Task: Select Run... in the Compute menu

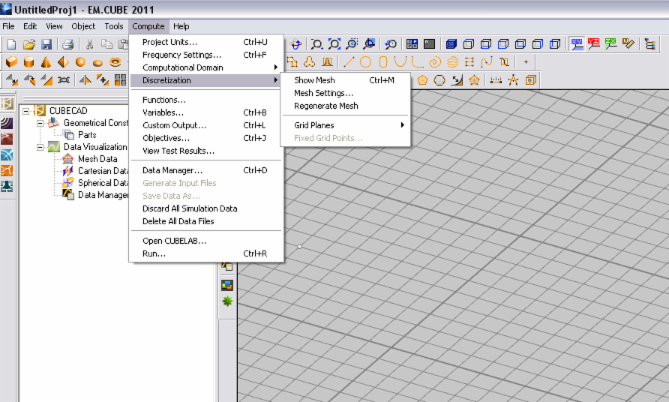Action: (154, 254)
